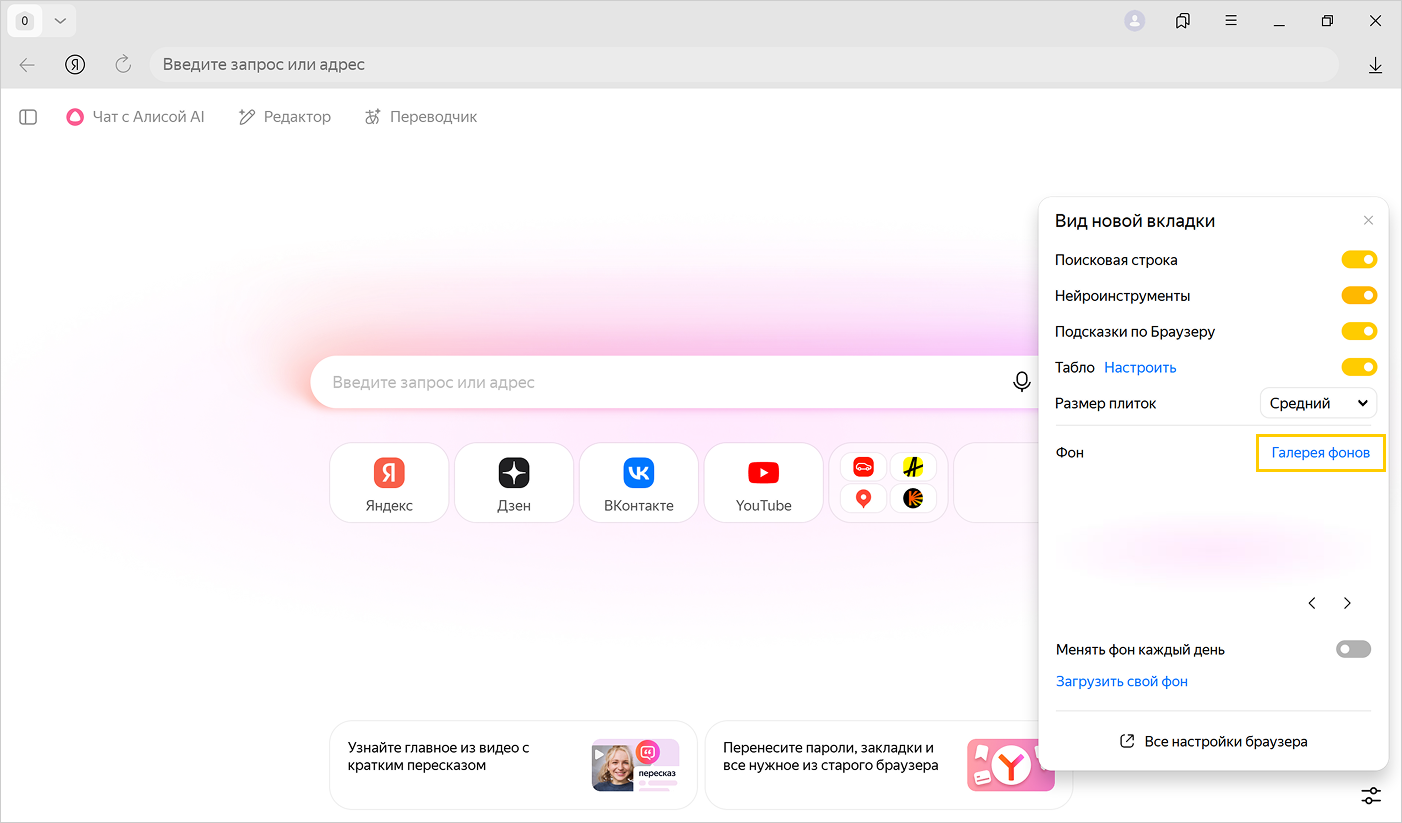The width and height of the screenshot is (1402, 823).
Task: Click Все настройки браузера
Action: coord(1213,742)
